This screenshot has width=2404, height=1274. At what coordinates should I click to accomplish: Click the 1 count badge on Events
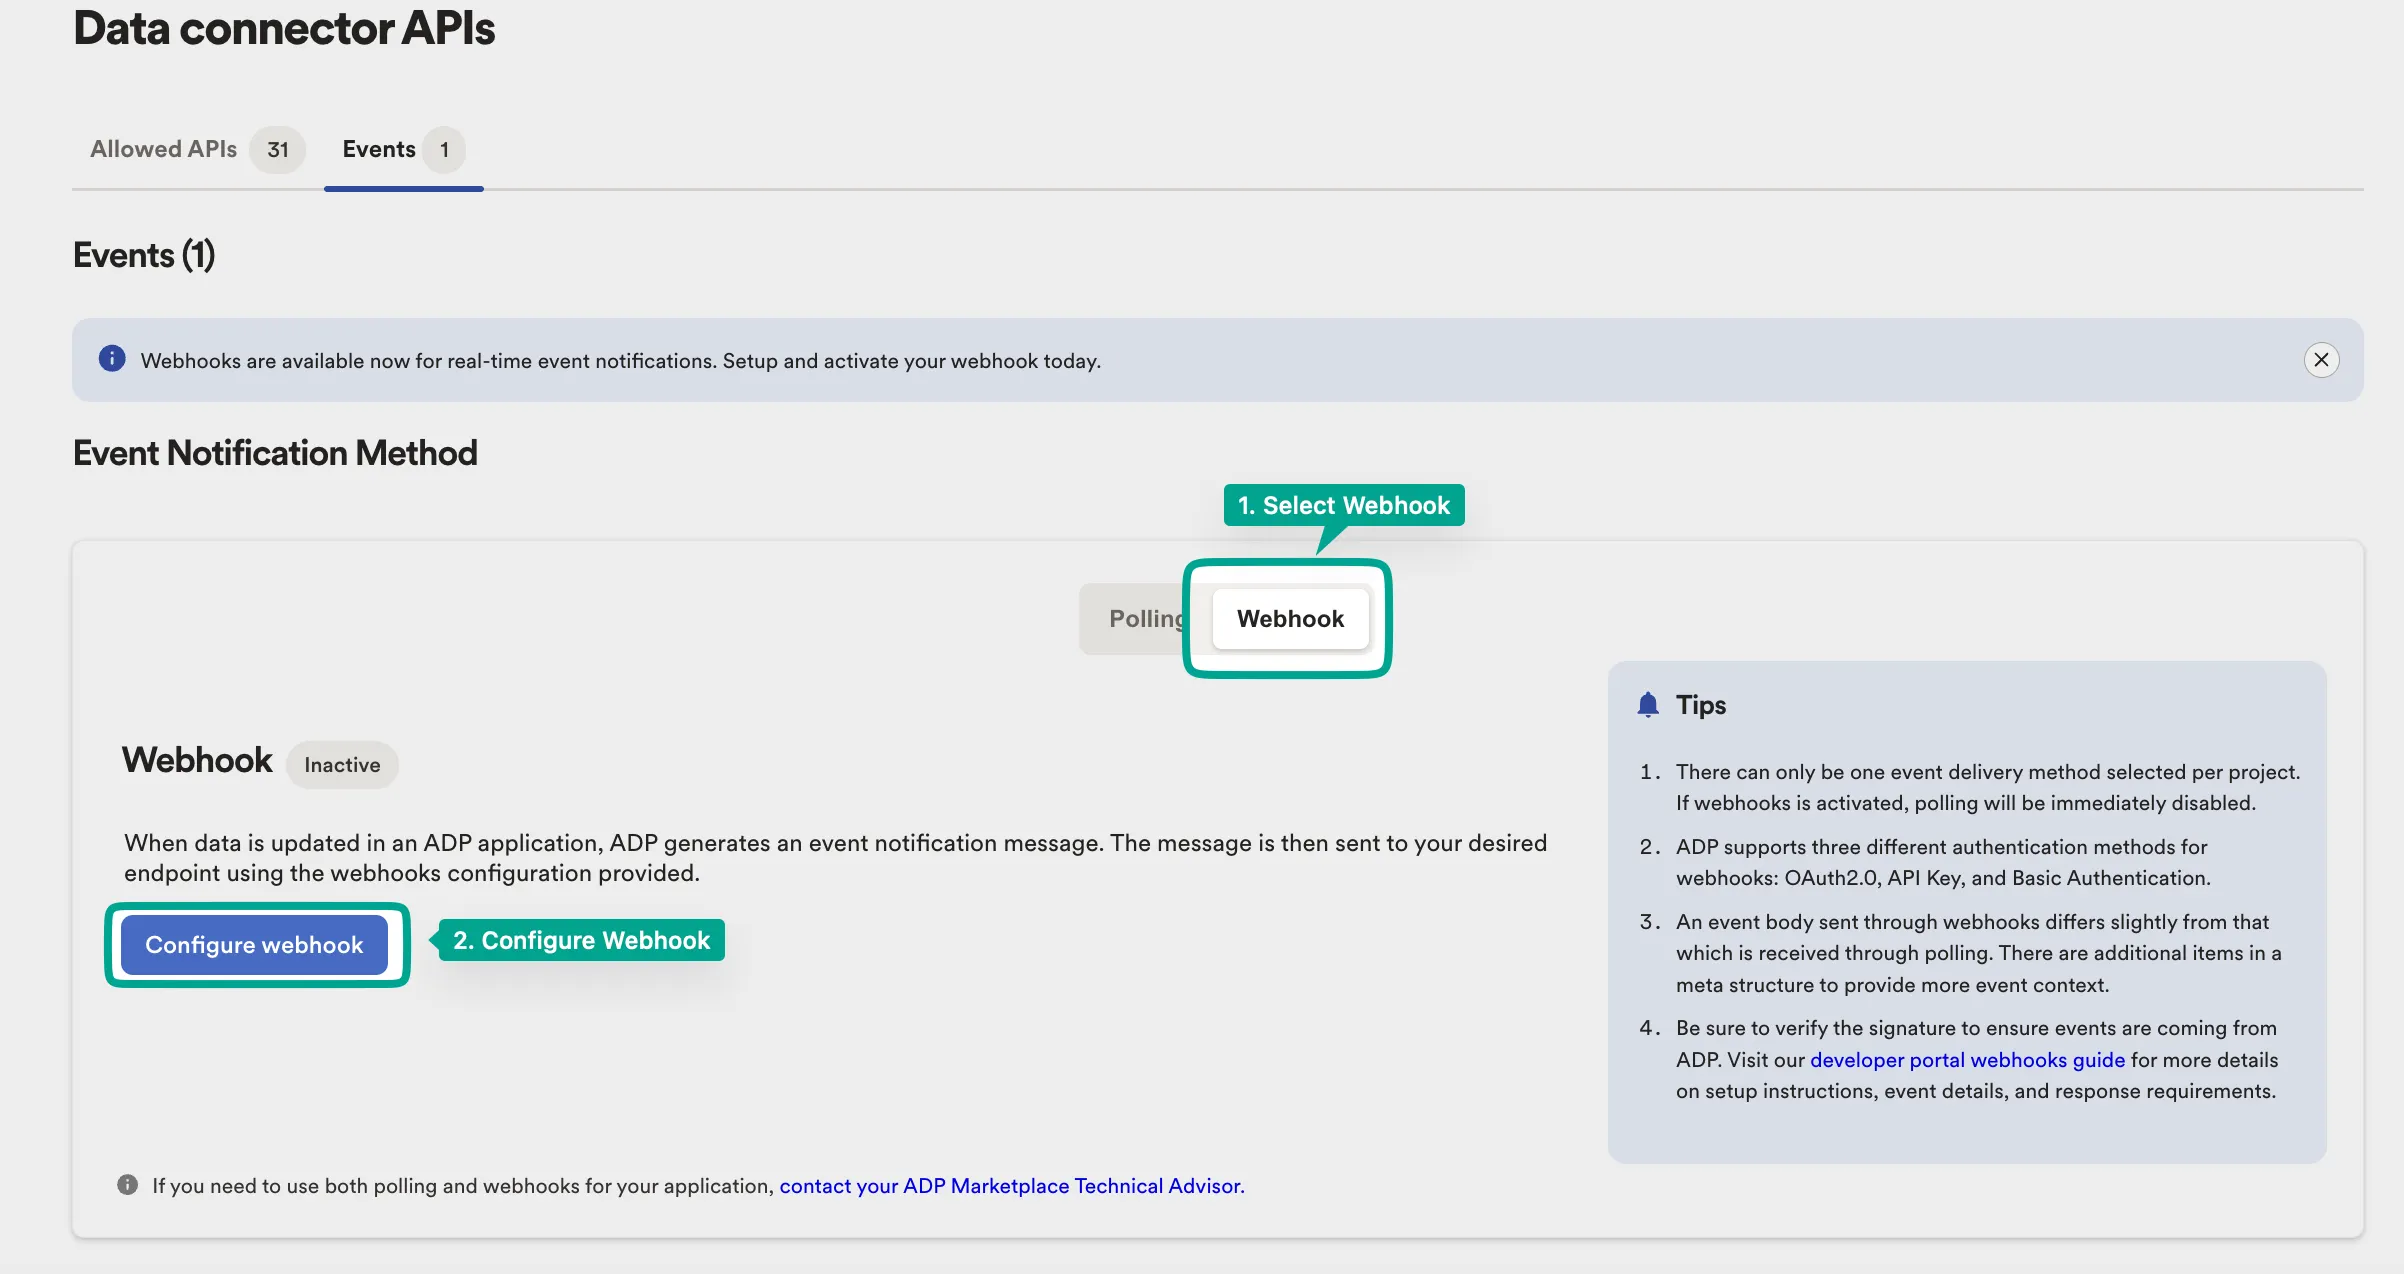[x=444, y=150]
